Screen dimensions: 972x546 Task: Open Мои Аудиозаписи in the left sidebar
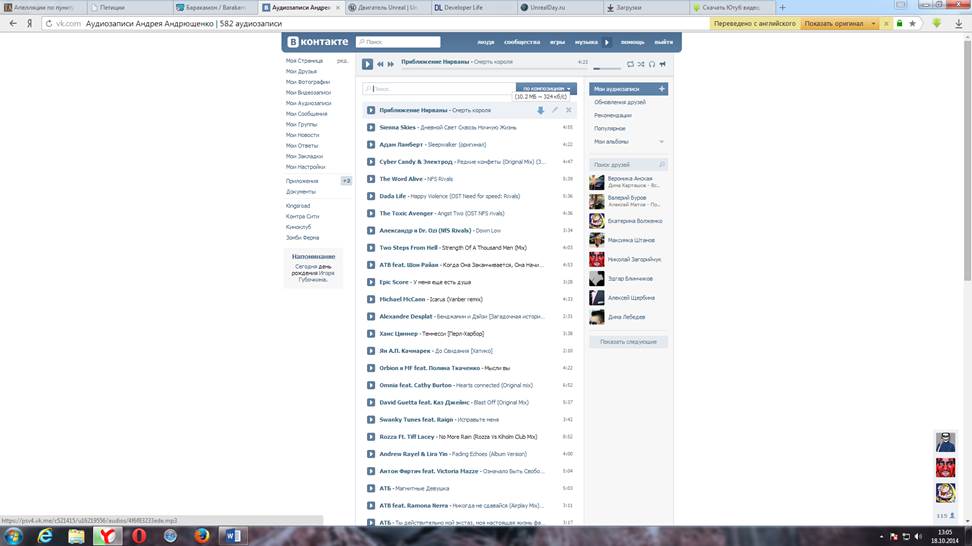pos(308,103)
